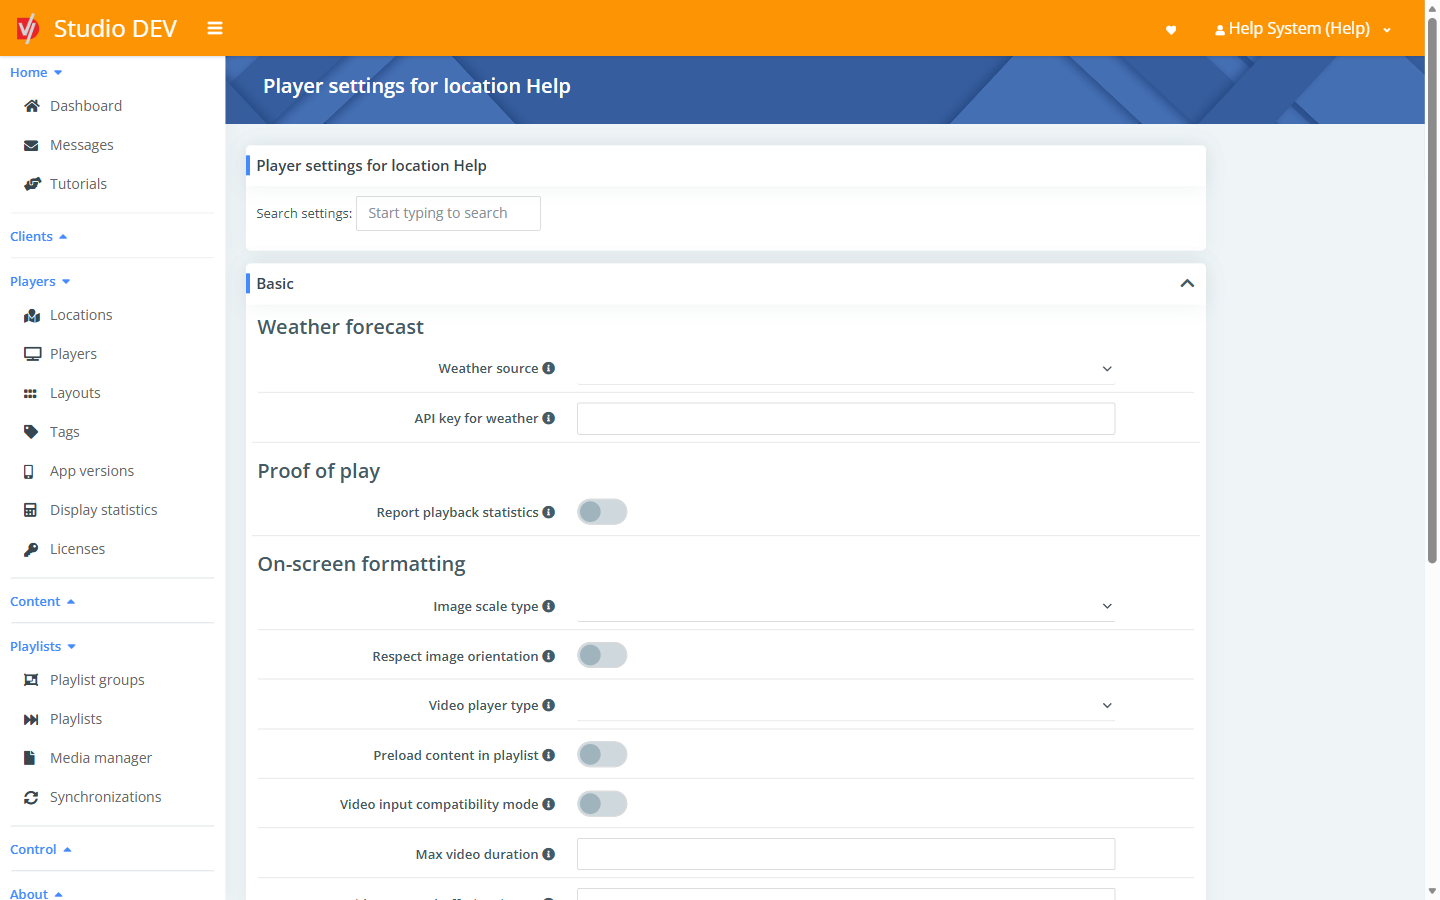Show info for Image scale type

pyautogui.click(x=548, y=606)
